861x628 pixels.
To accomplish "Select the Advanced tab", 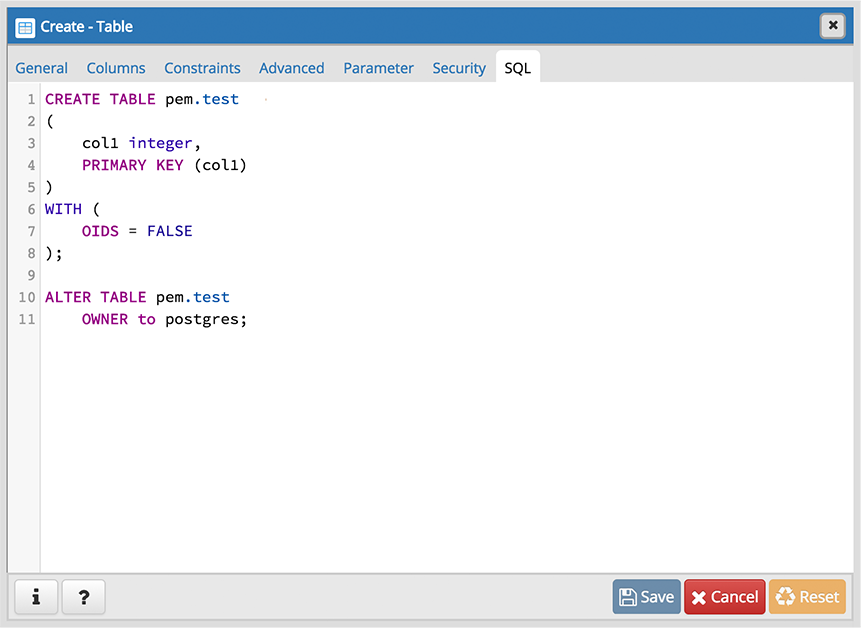I will (291, 68).
